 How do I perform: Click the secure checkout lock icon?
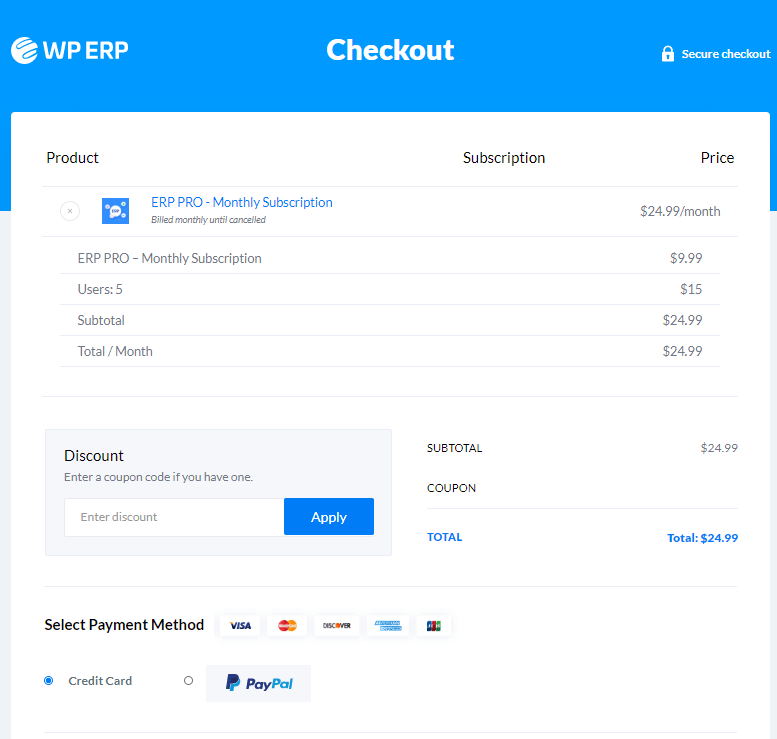coord(667,54)
